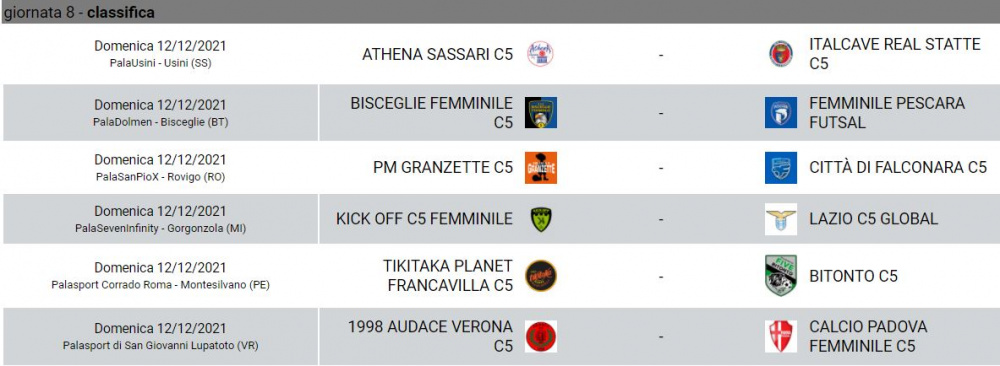
Task: Click the Città di Falconara crest icon
Action: [x=781, y=168]
